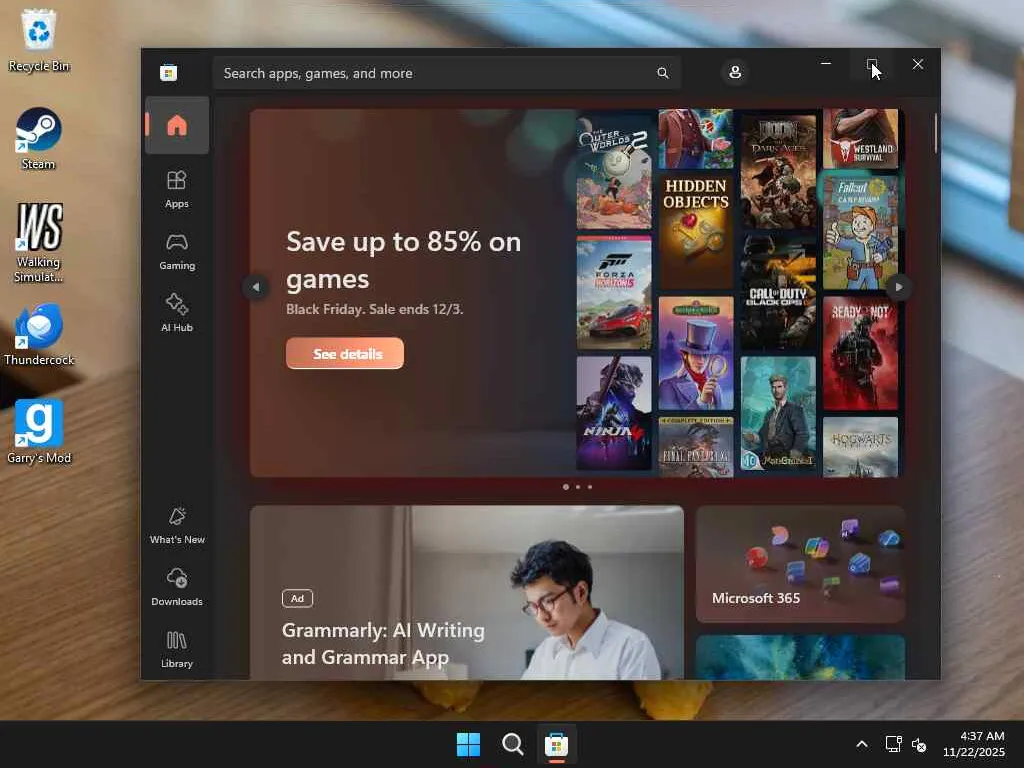Open the detective with magnifying glass game tile
1024x768 pixels.
696,353
